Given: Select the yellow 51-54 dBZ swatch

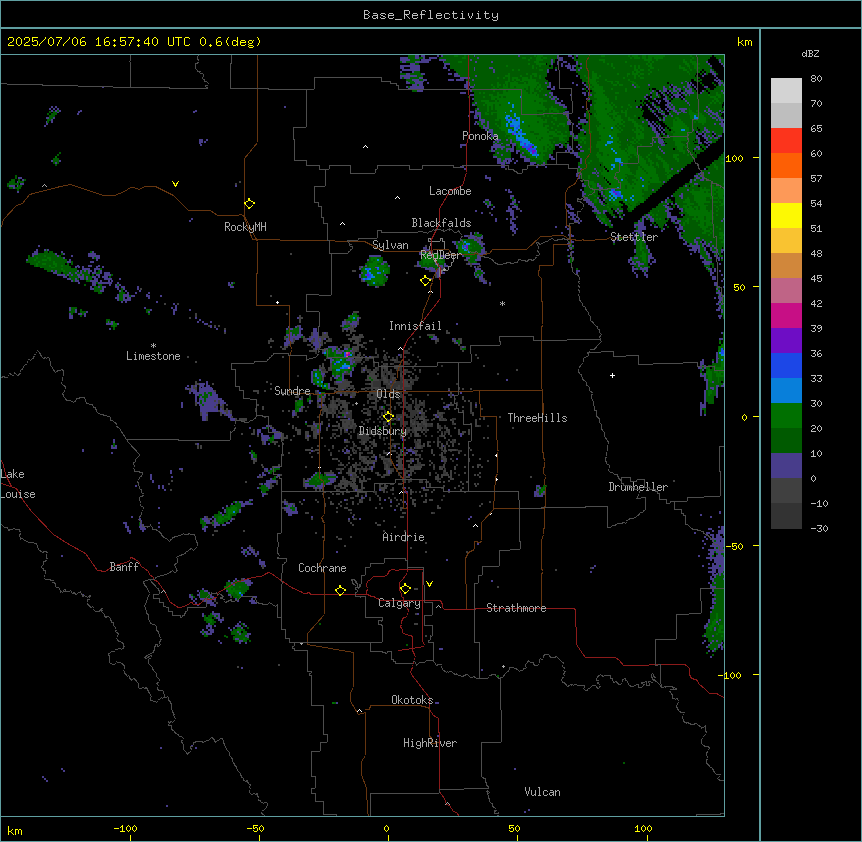Looking at the screenshot, I should pyautogui.click(x=786, y=215).
